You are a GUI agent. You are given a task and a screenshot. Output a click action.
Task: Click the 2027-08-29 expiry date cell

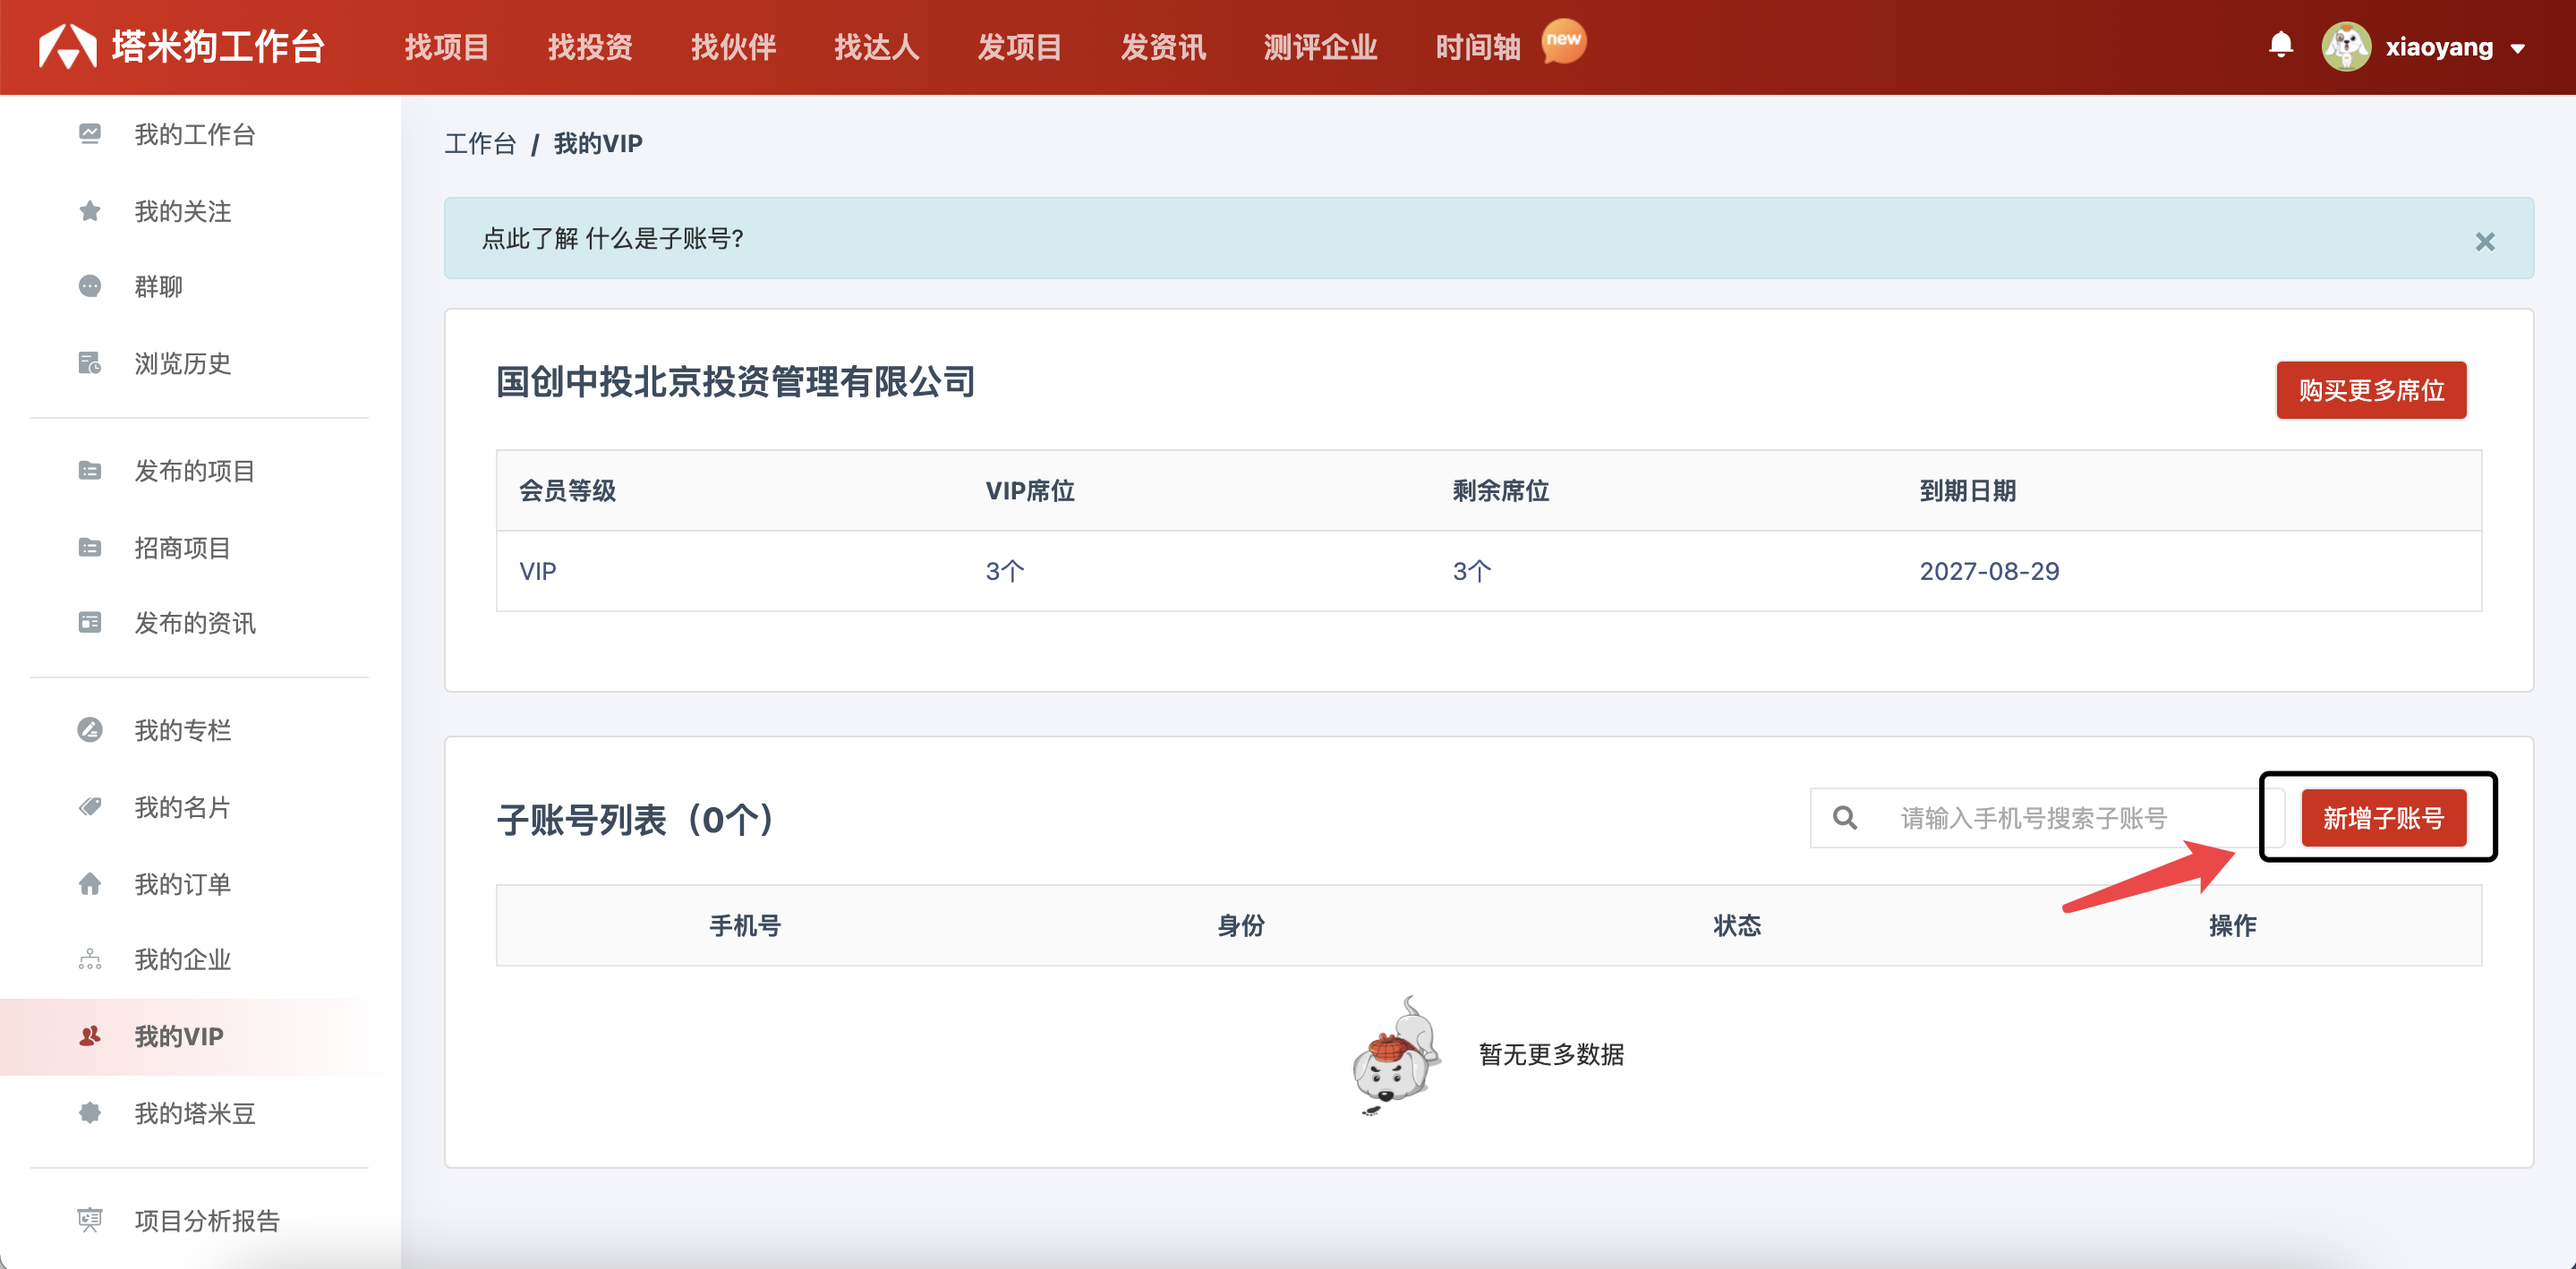click(x=1989, y=571)
